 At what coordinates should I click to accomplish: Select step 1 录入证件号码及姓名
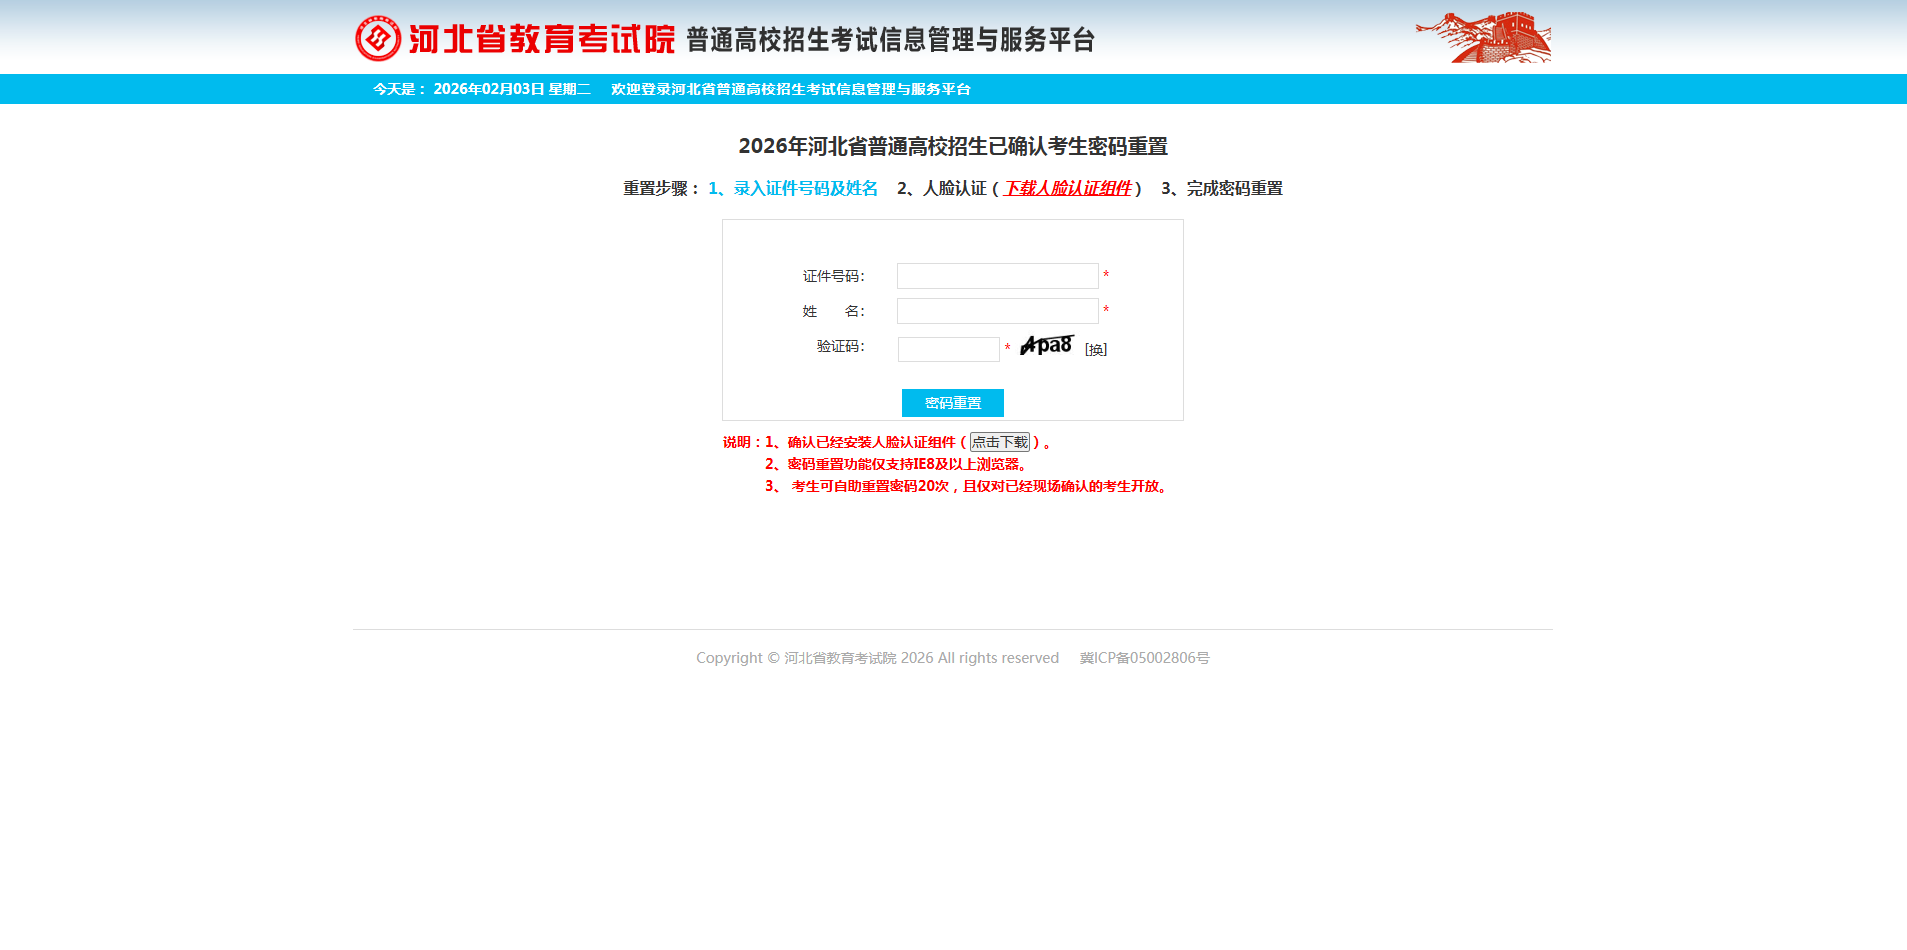pyautogui.click(x=793, y=188)
